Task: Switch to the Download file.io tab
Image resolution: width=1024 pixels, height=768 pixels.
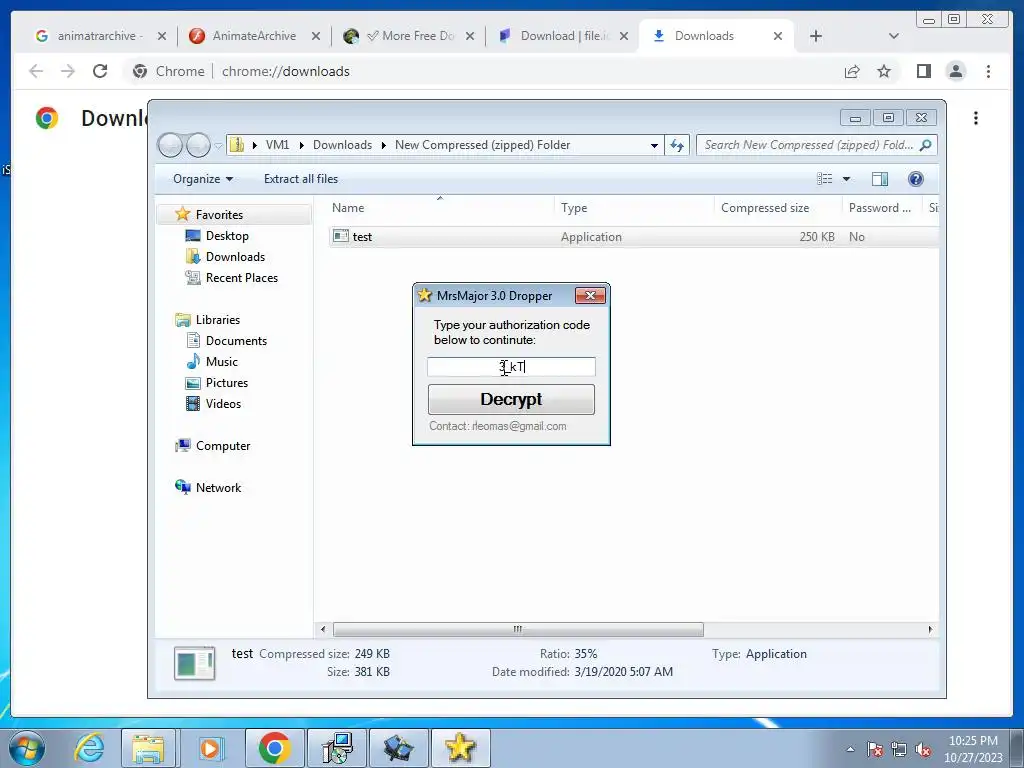Action: click(563, 36)
